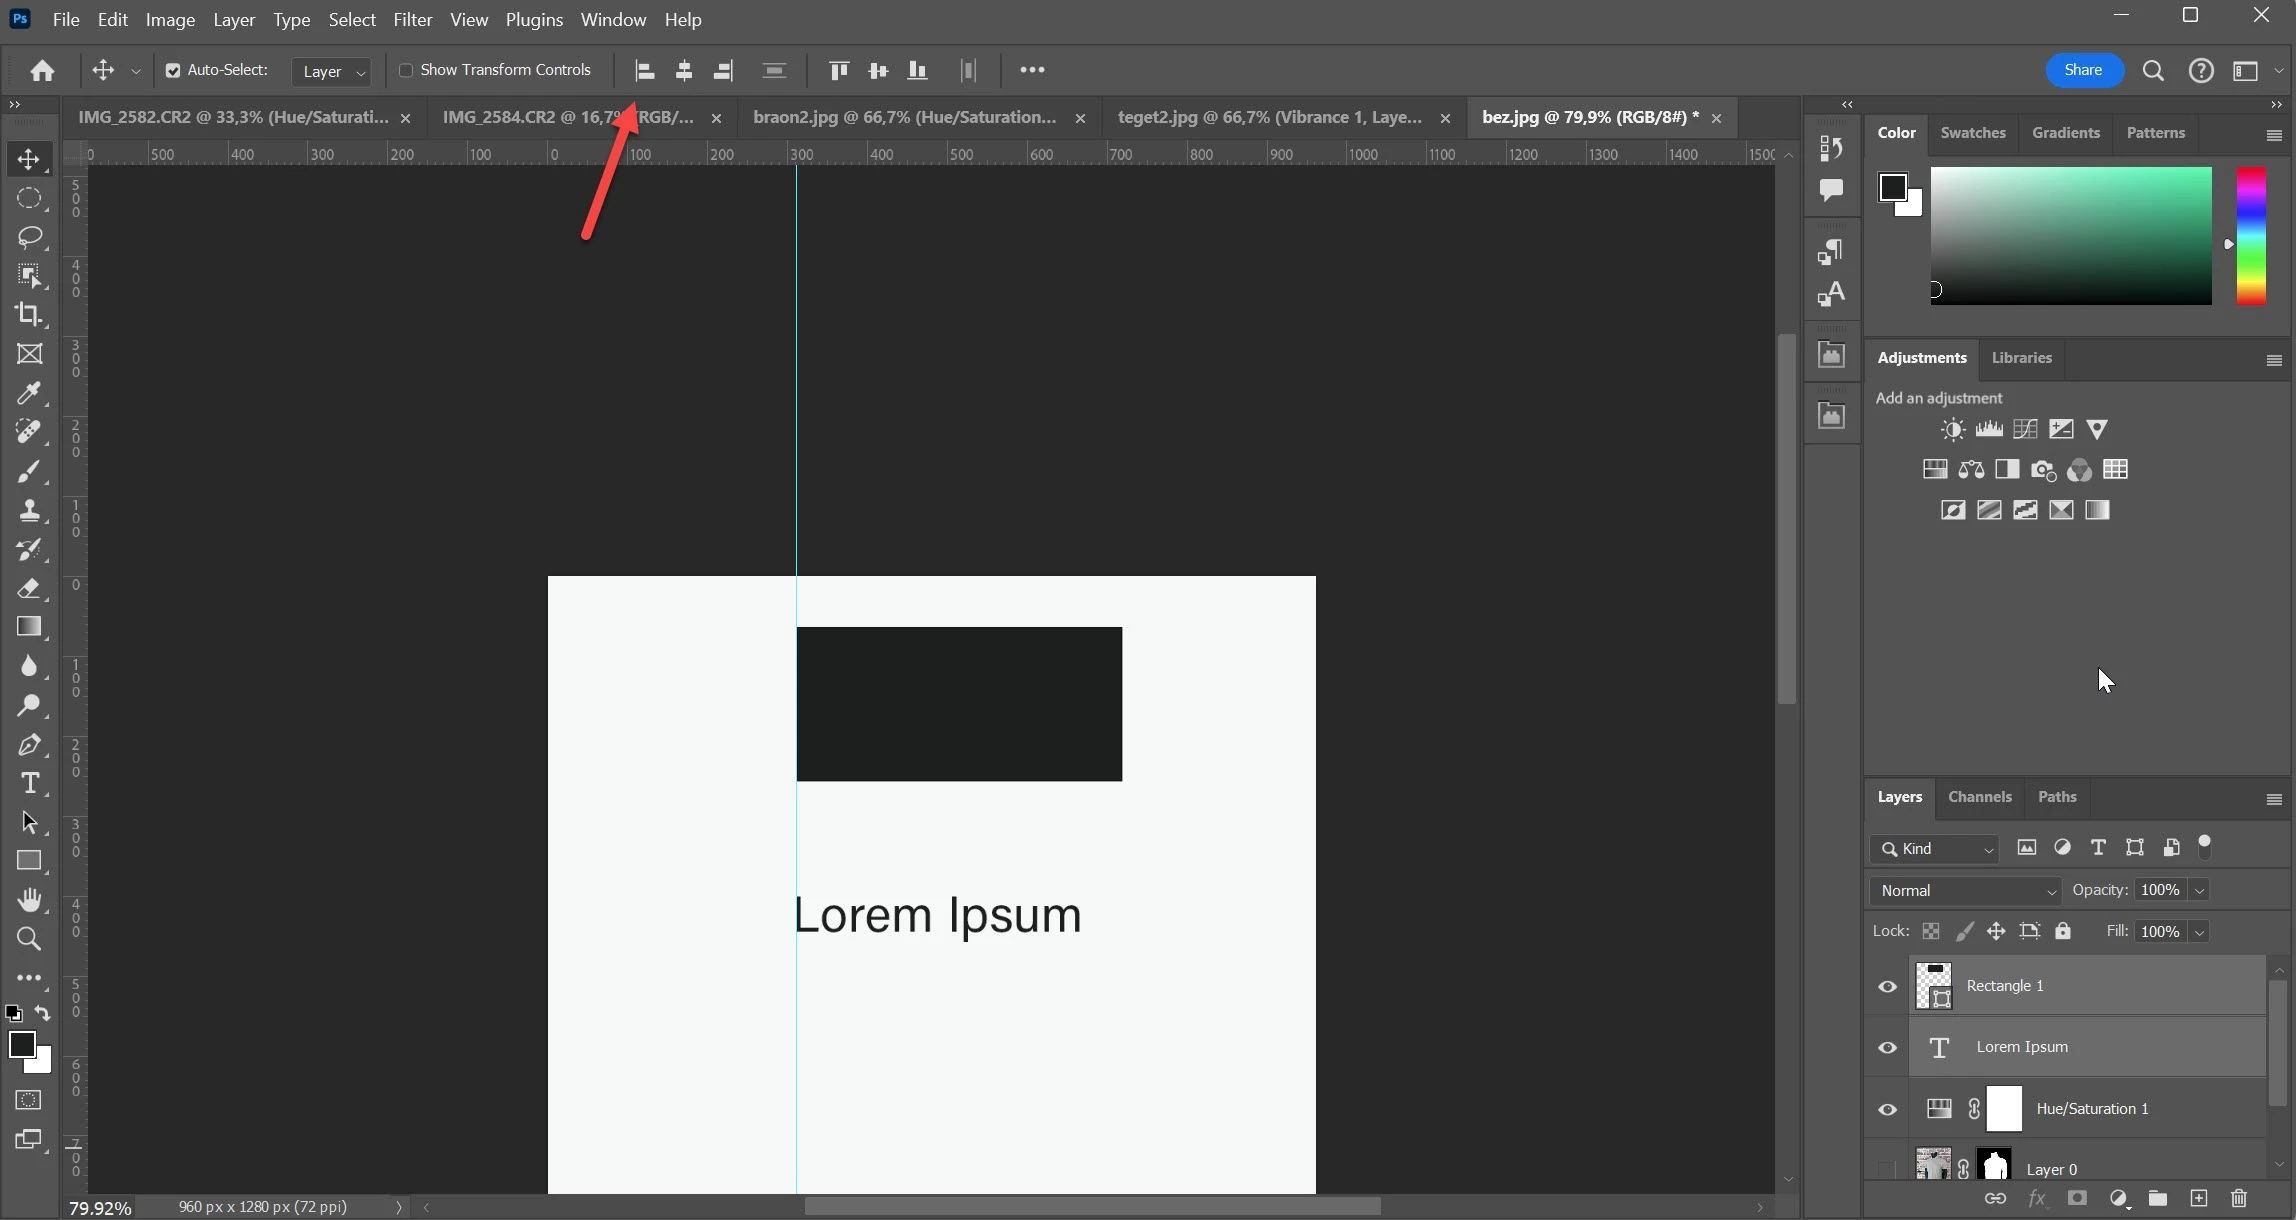Expand the layer Kind filter dropdown
This screenshot has height=1220, width=2296.
tap(1935, 848)
